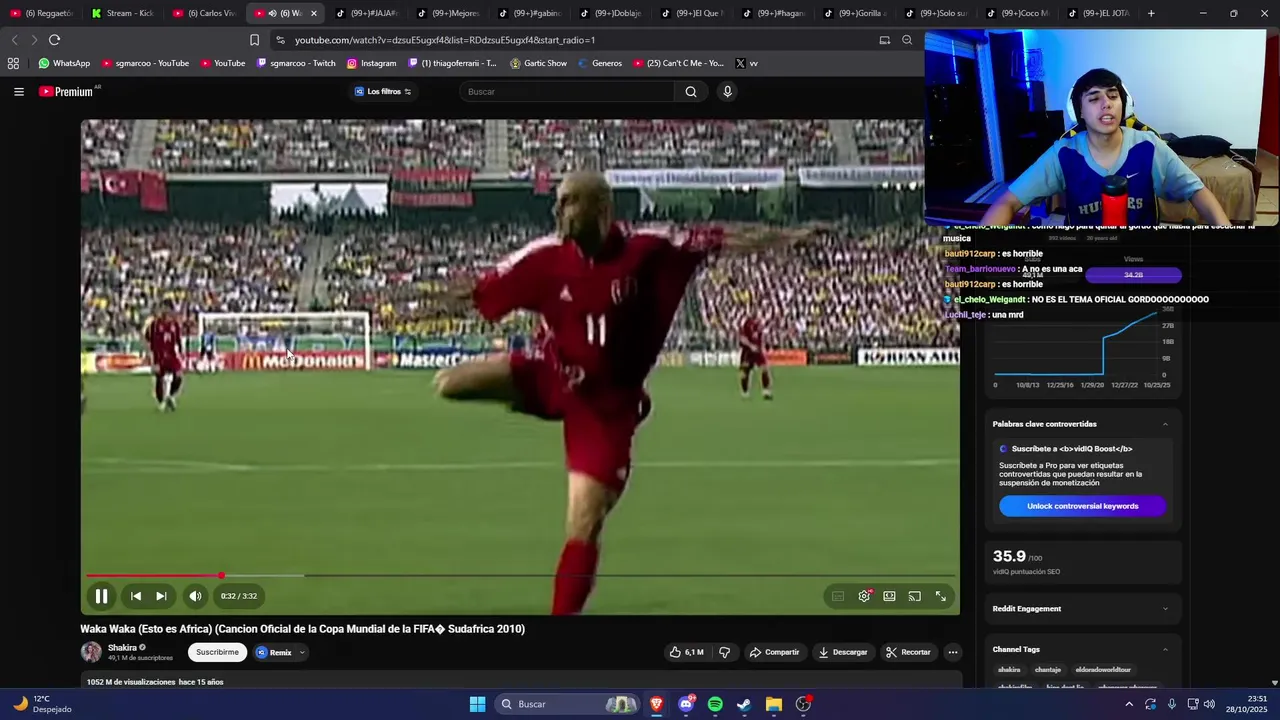Screen dimensions: 1280x720
Task: Click Unlock controversial keywords button
Action: pyautogui.click(x=1082, y=506)
